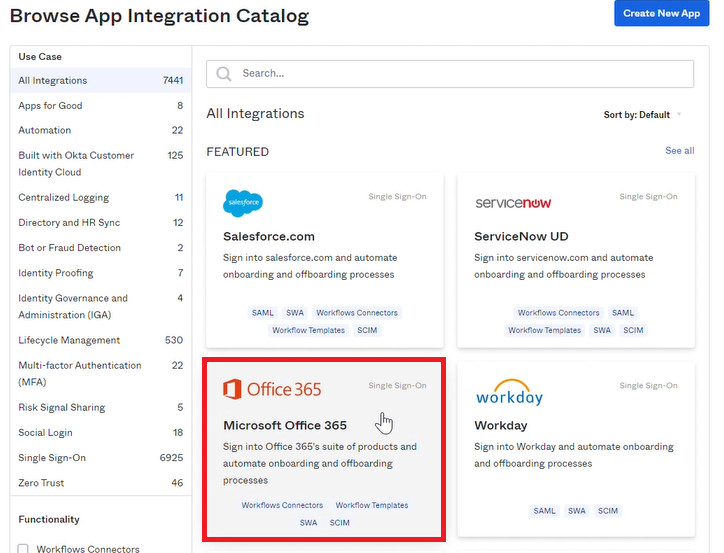Click the ServiceNow logo
Screen dimensions: 724x553
coord(513,203)
